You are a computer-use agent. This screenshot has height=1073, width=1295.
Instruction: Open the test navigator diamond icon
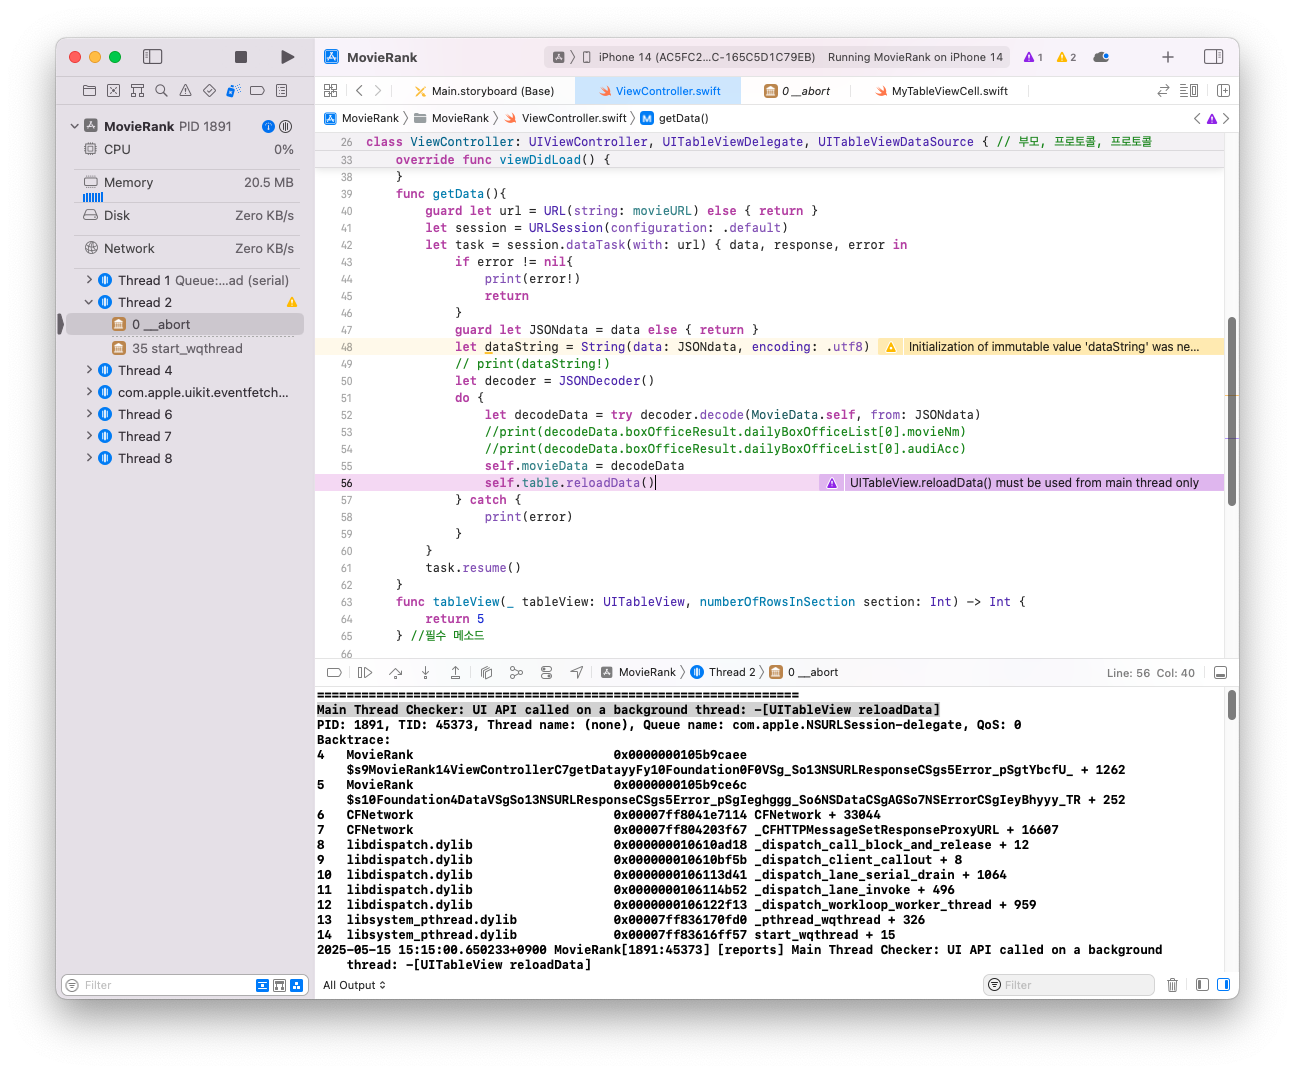(209, 90)
